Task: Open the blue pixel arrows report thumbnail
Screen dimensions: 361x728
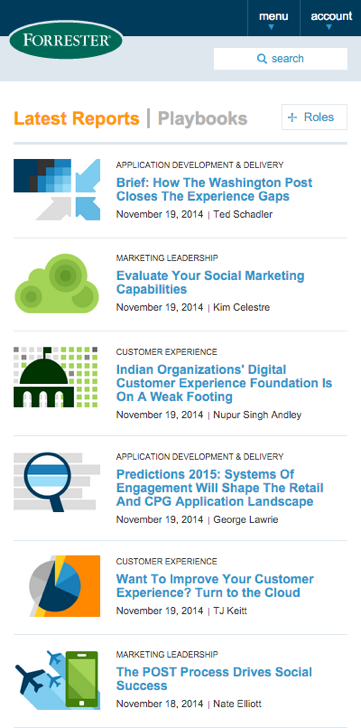Action: point(57,189)
